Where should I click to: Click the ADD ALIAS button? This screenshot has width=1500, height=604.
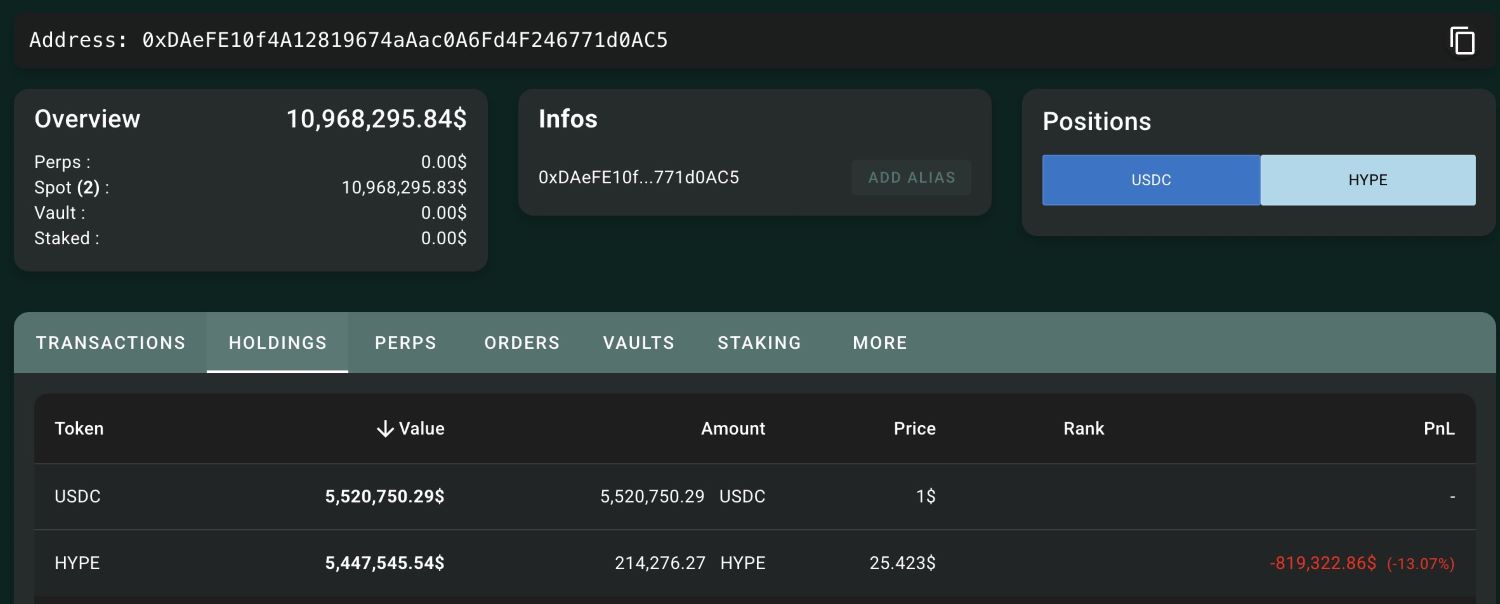[910, 177]
